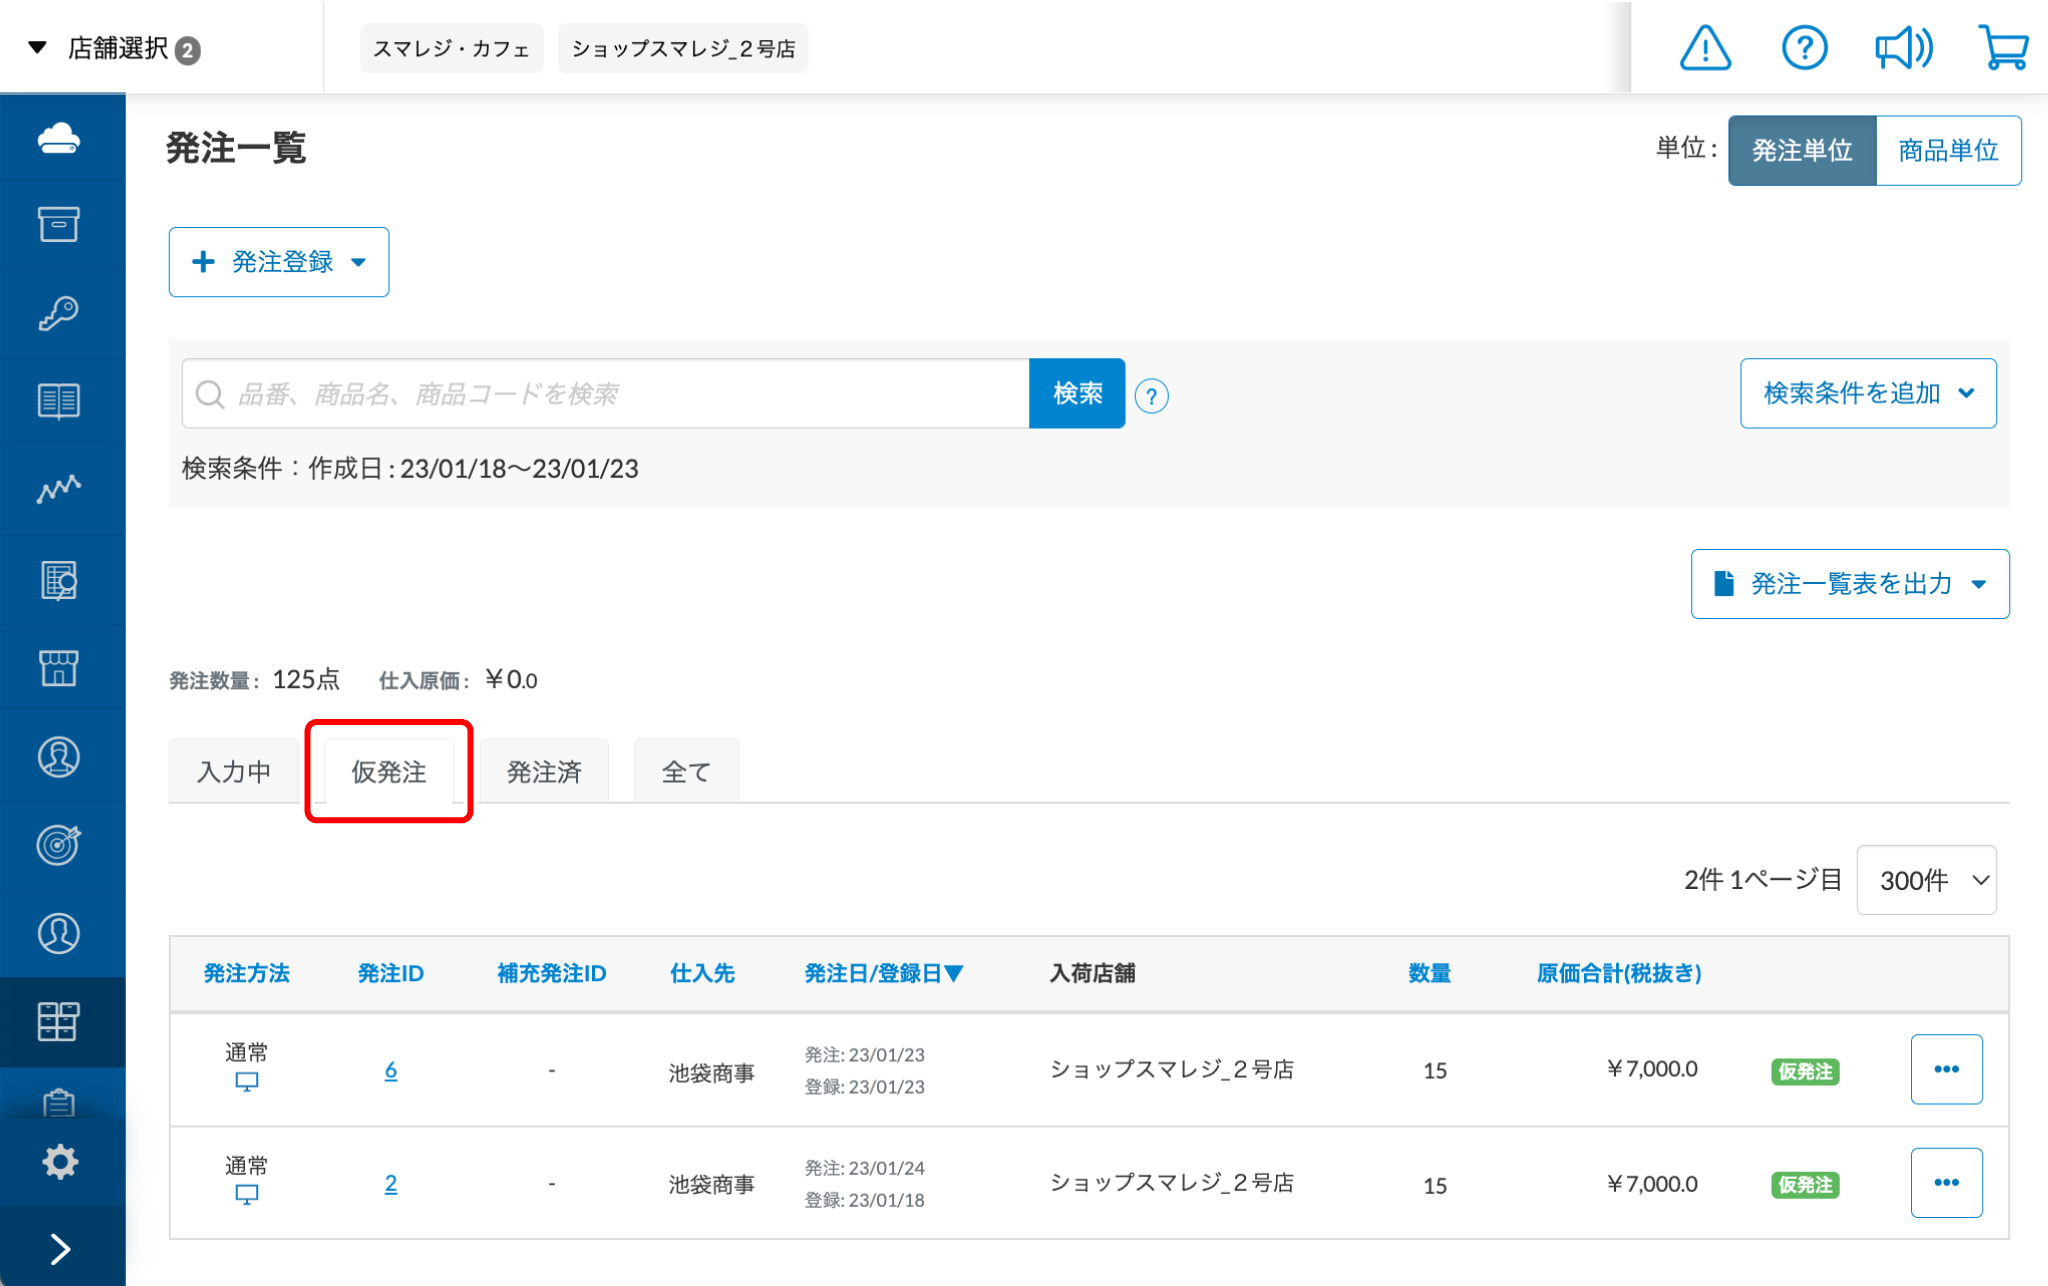Click 検索条件 作成日 date range text

[410, 468]
